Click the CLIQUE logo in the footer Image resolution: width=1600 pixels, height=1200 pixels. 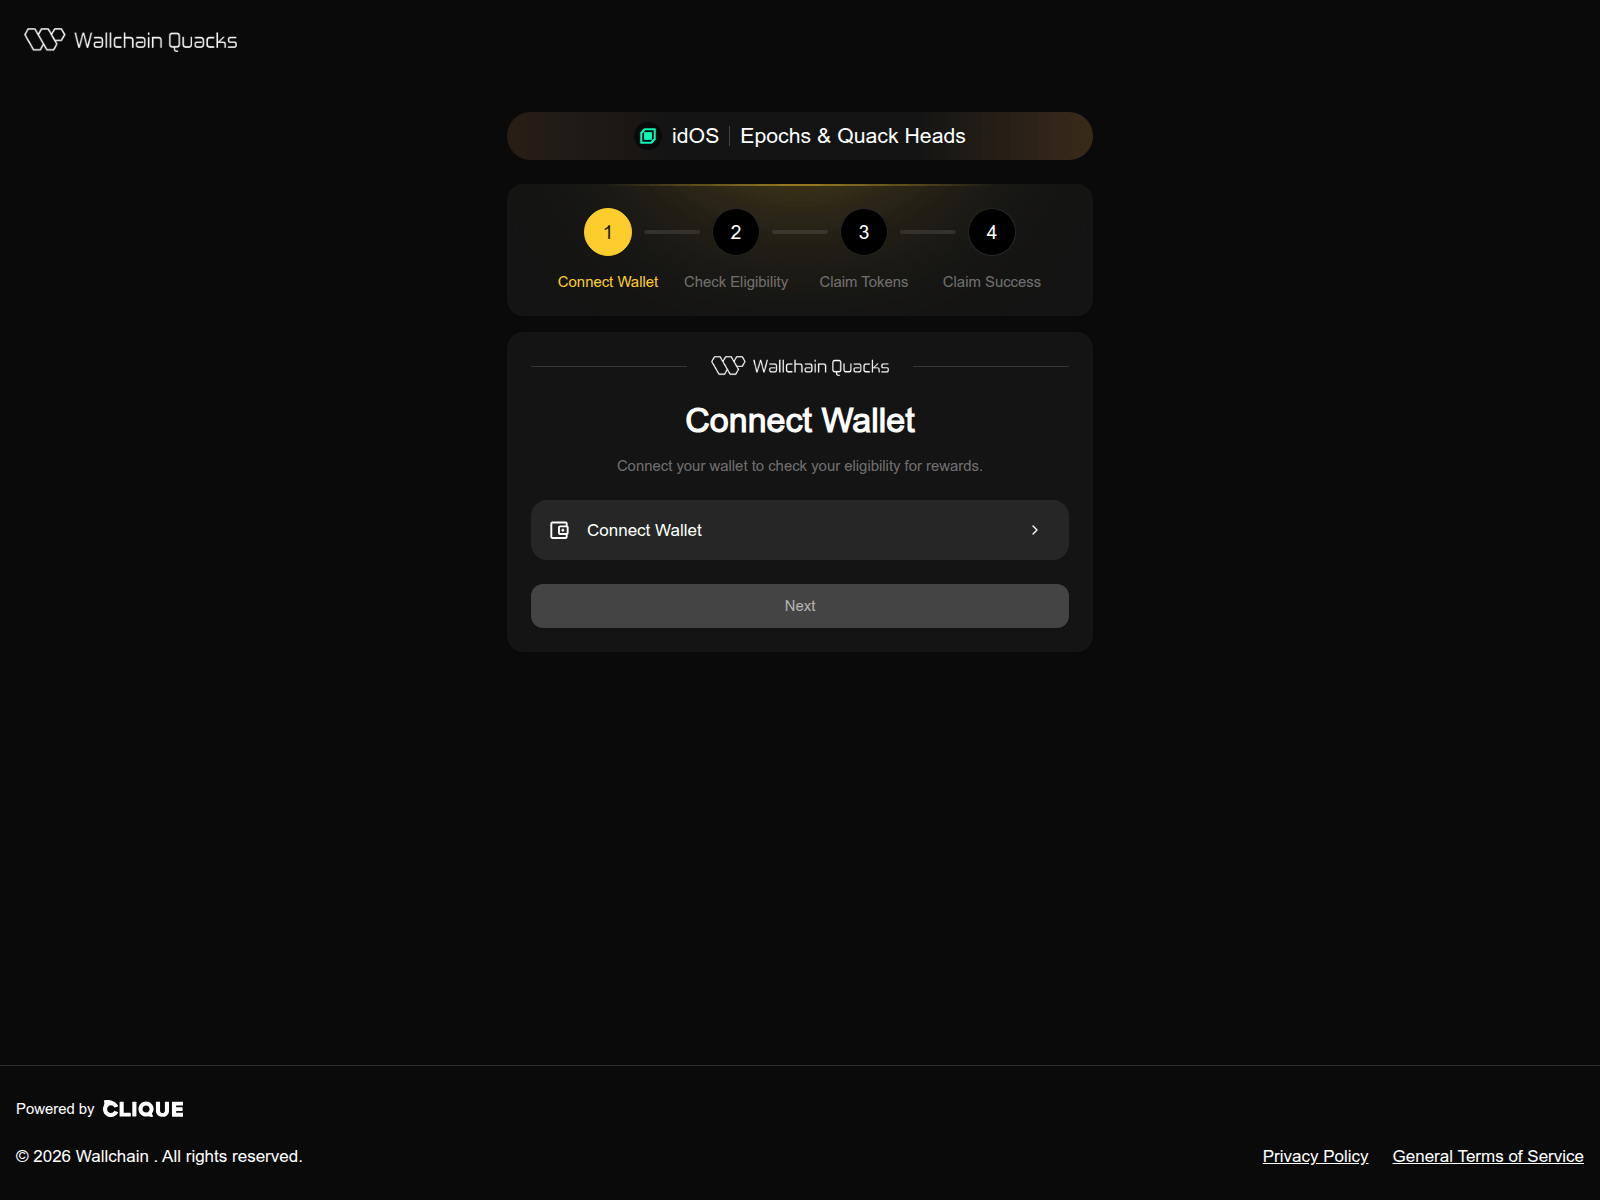(x=143, y=1108)
